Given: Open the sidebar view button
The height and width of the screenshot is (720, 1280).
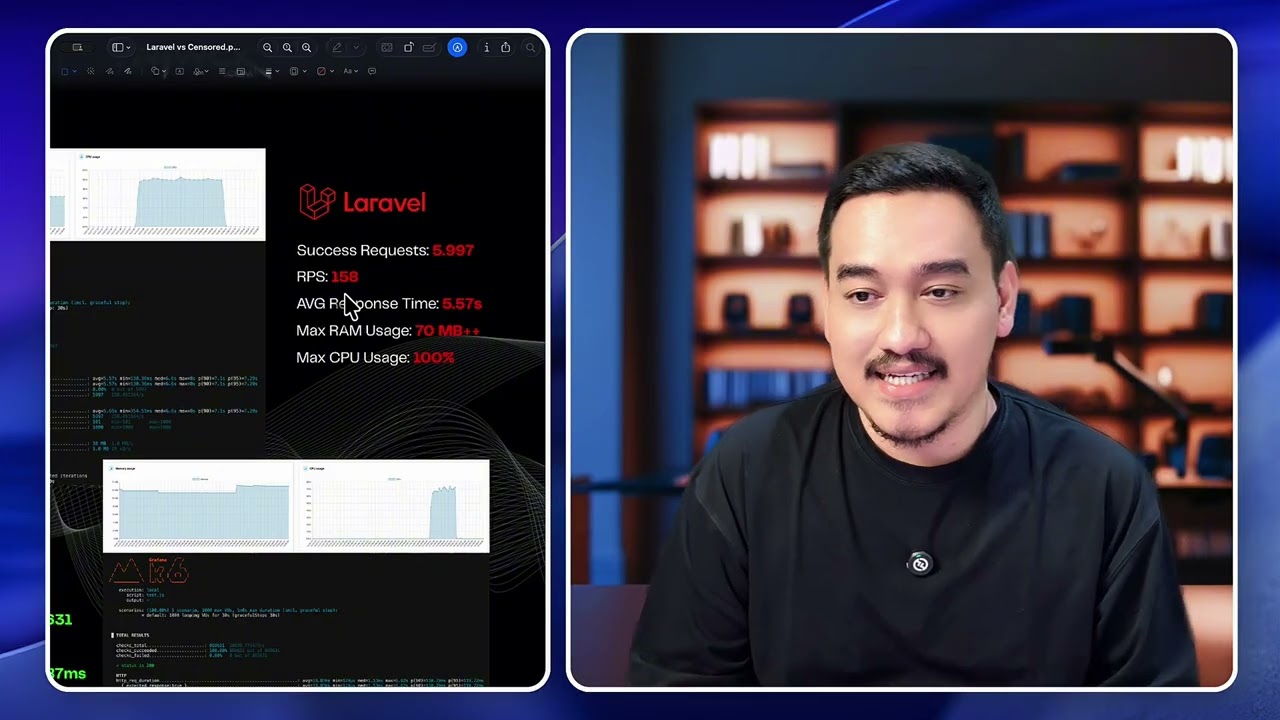Looking at the screenshot, I should tap(117, 47).
